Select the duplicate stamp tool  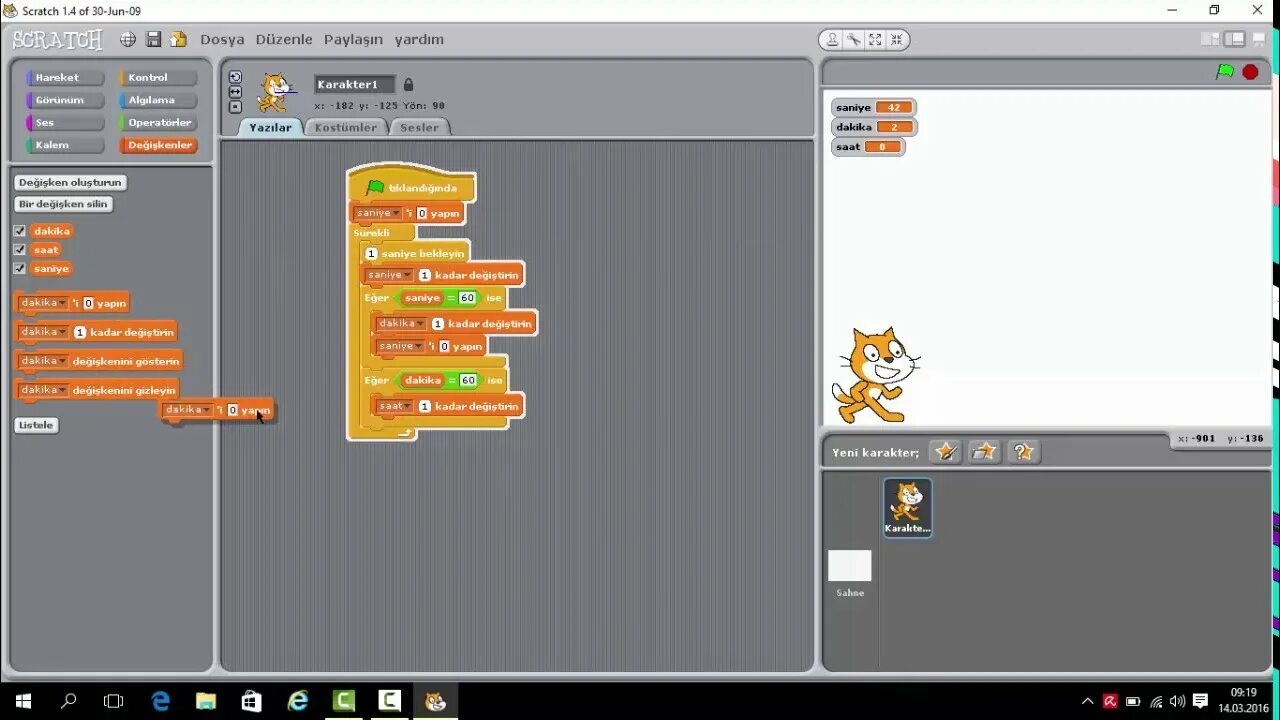click(x=832, y=40)
